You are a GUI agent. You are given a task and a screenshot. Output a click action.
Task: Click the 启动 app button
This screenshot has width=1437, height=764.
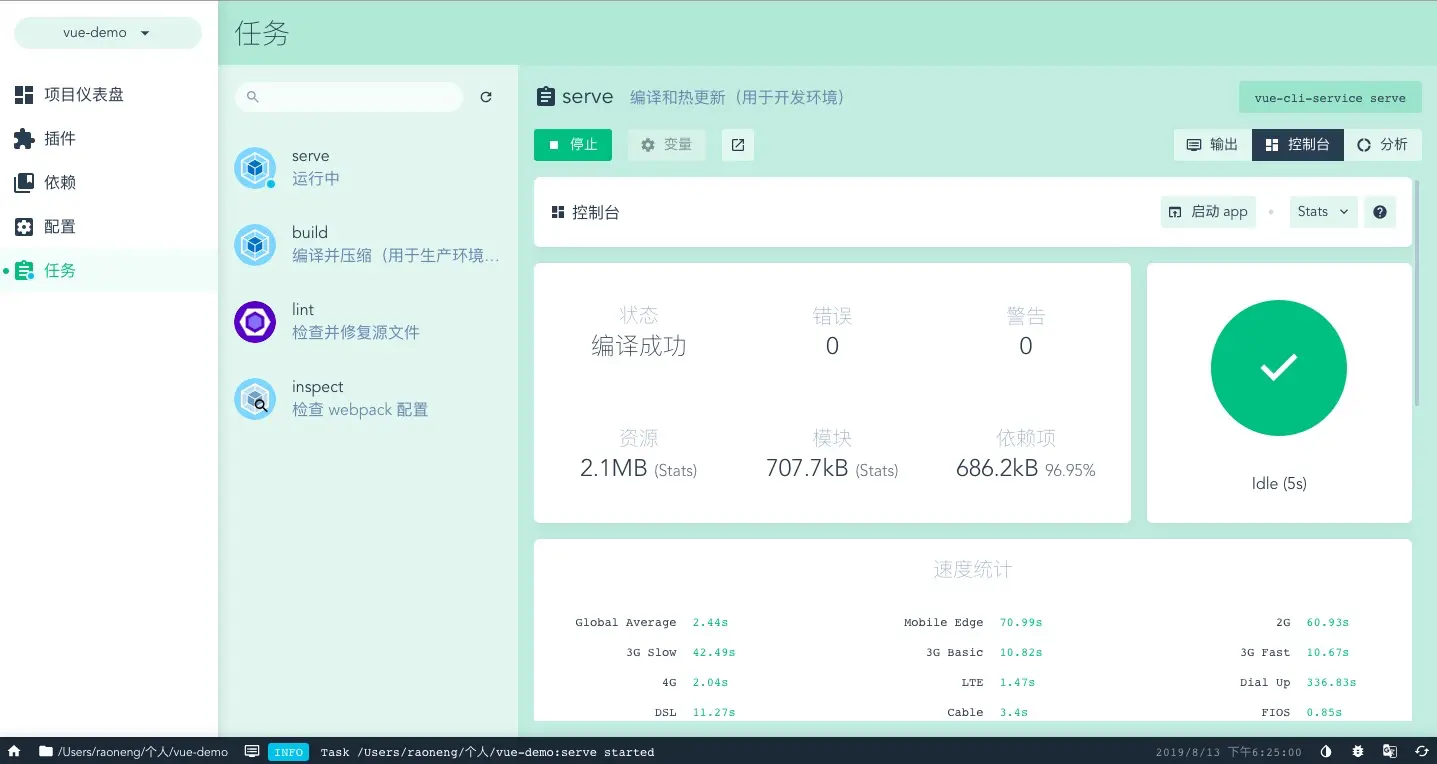coord(1208,212)
